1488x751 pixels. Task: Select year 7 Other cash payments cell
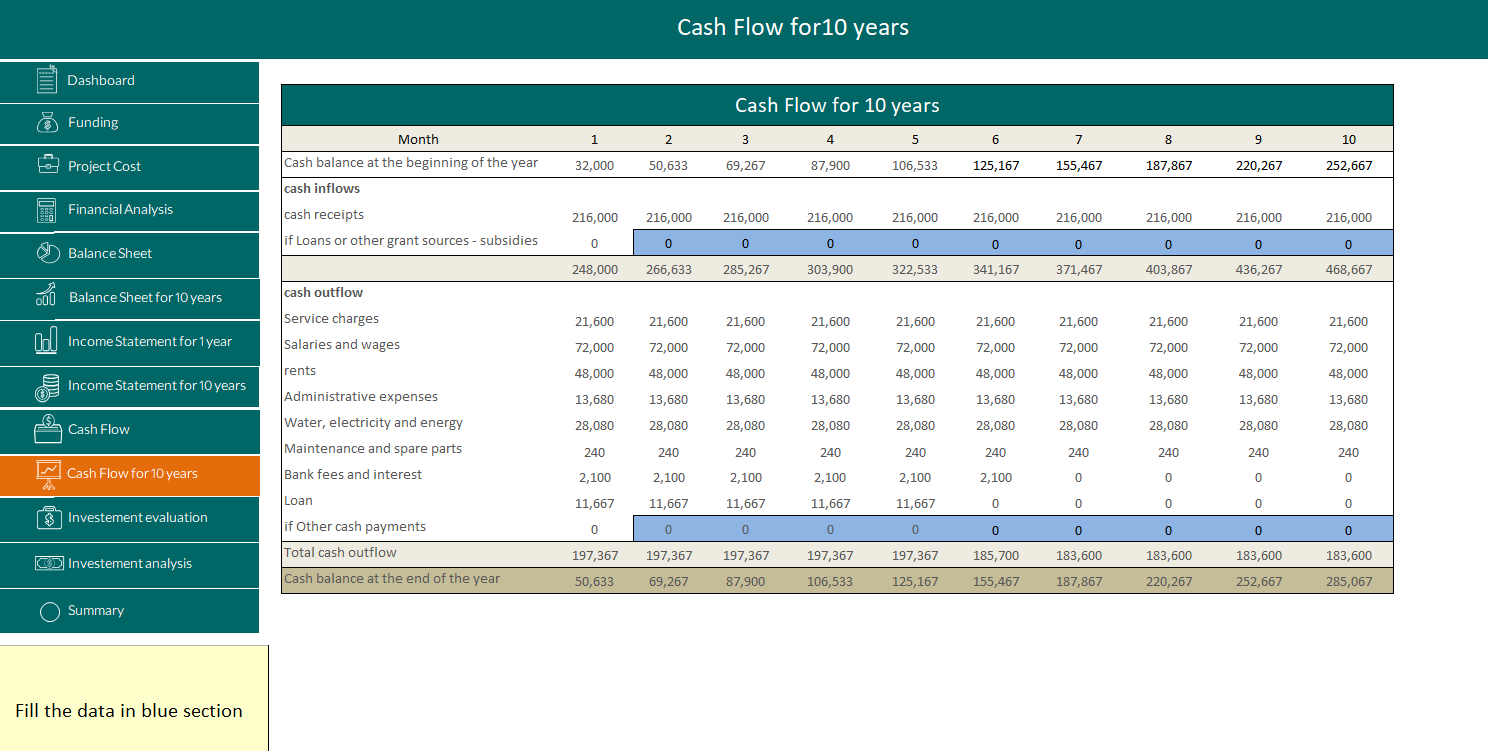click(x=1078, y=529)
